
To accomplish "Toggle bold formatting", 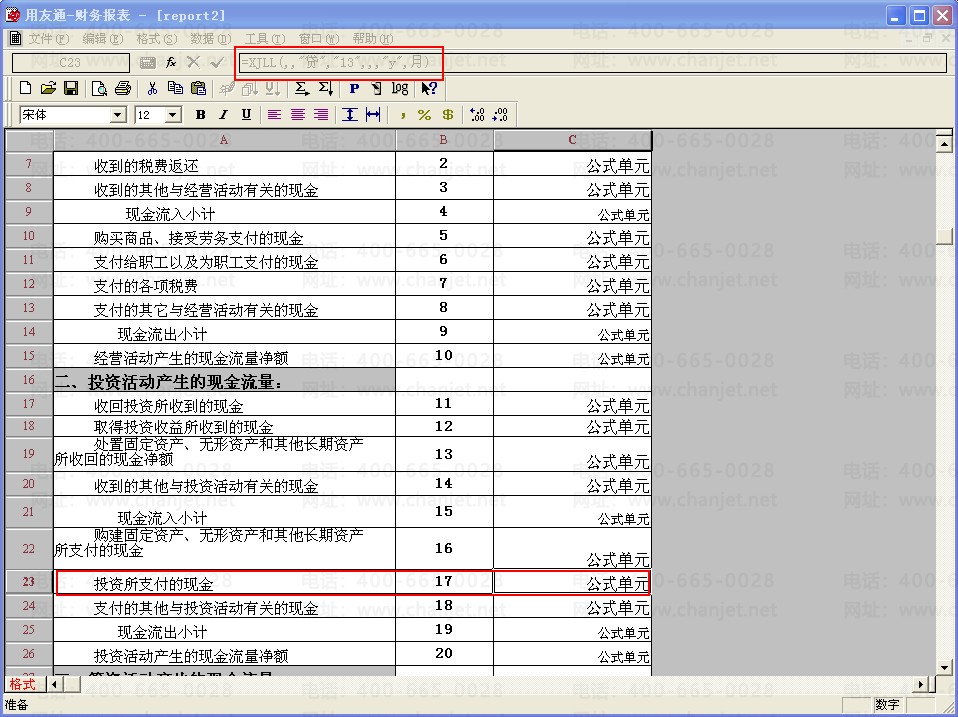I will pyautogui.click(x=200, y=115).
